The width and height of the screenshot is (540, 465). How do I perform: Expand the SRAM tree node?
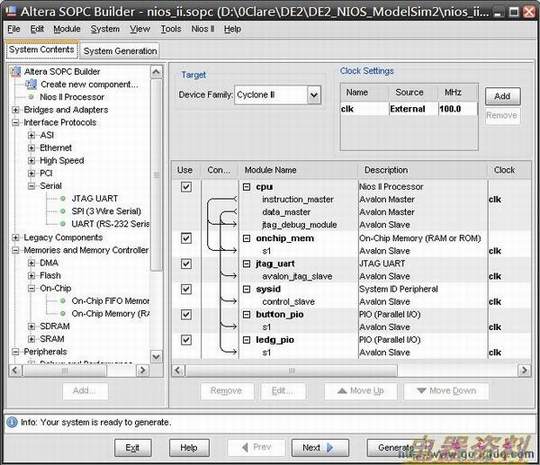pos(31,339)
